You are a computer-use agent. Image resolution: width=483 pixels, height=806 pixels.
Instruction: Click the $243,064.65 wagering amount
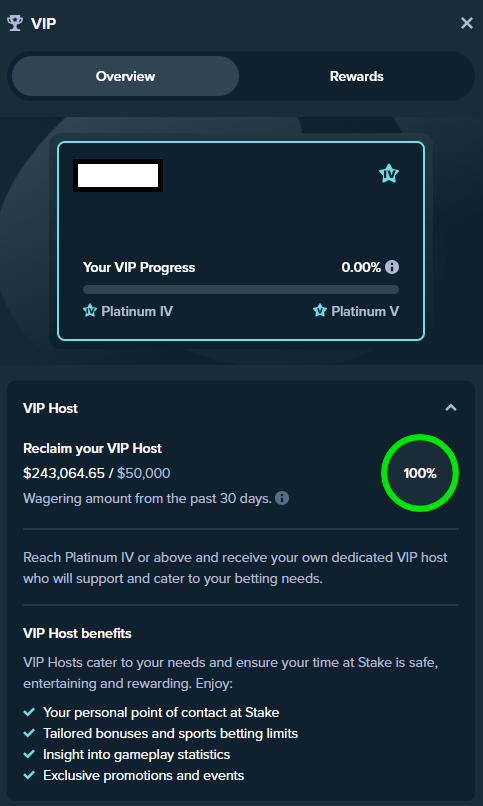coord(64,473)
